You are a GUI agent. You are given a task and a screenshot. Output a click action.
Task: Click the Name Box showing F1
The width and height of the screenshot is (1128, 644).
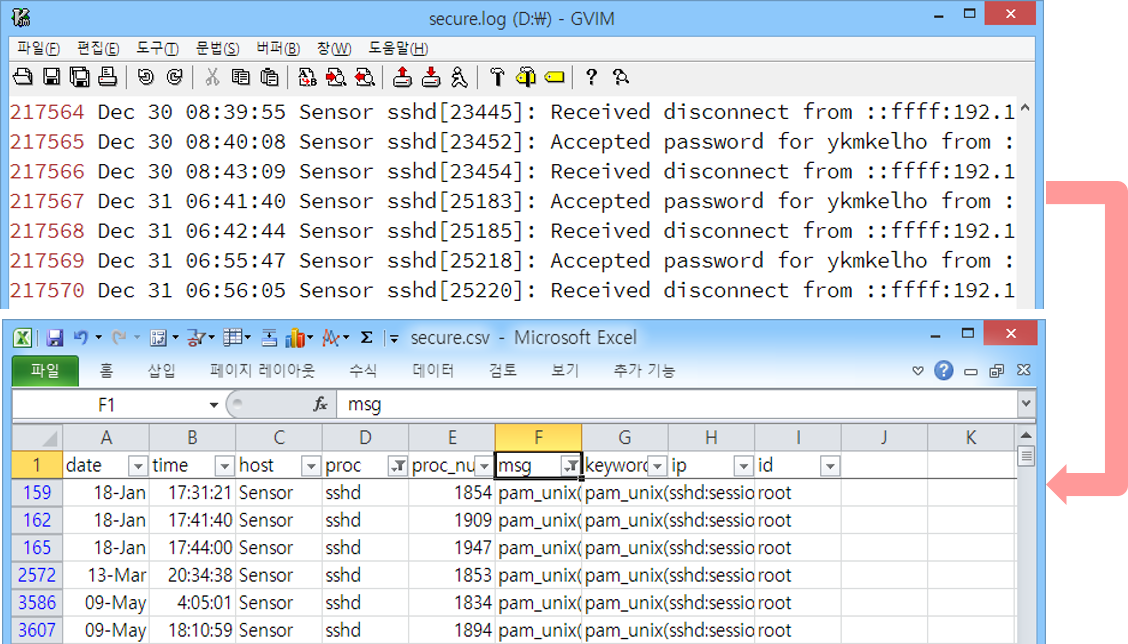108,405
